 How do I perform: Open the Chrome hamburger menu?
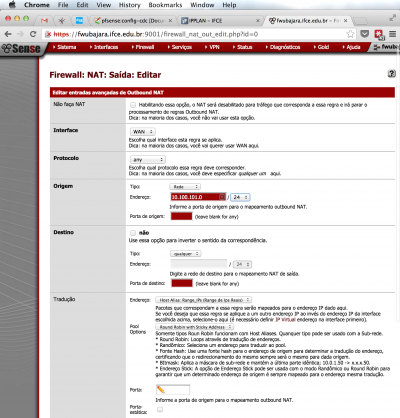393,34
